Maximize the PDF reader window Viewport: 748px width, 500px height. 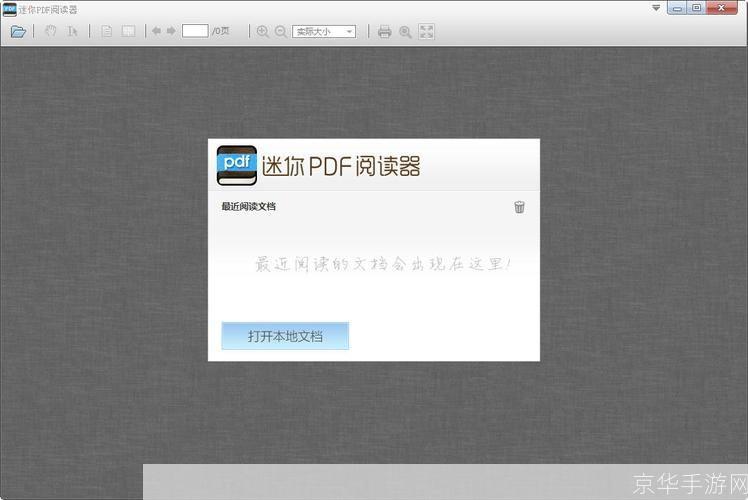[x=696, y=8]
